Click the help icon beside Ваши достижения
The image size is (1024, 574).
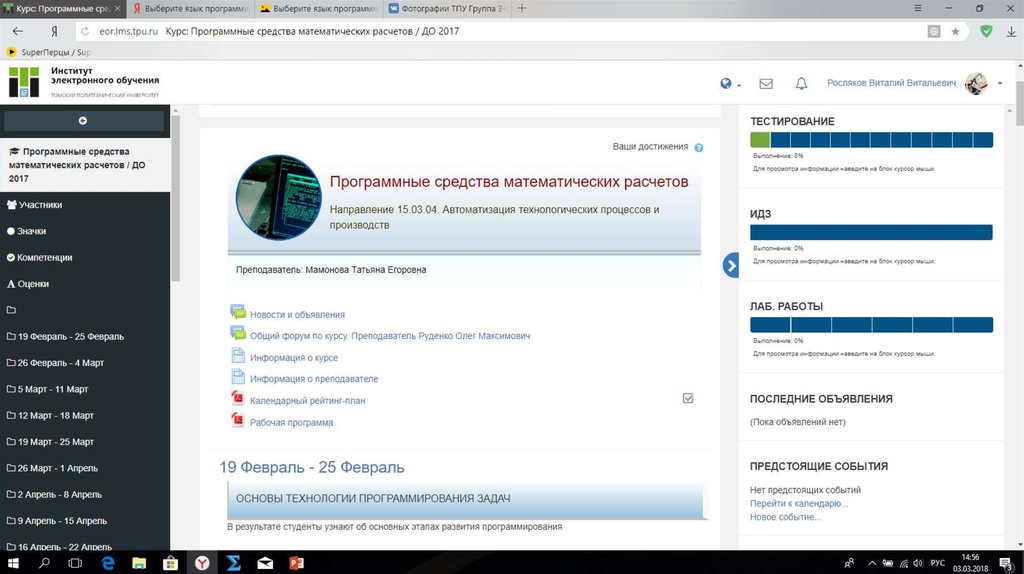pyautogui.click(x=699, y=147)
